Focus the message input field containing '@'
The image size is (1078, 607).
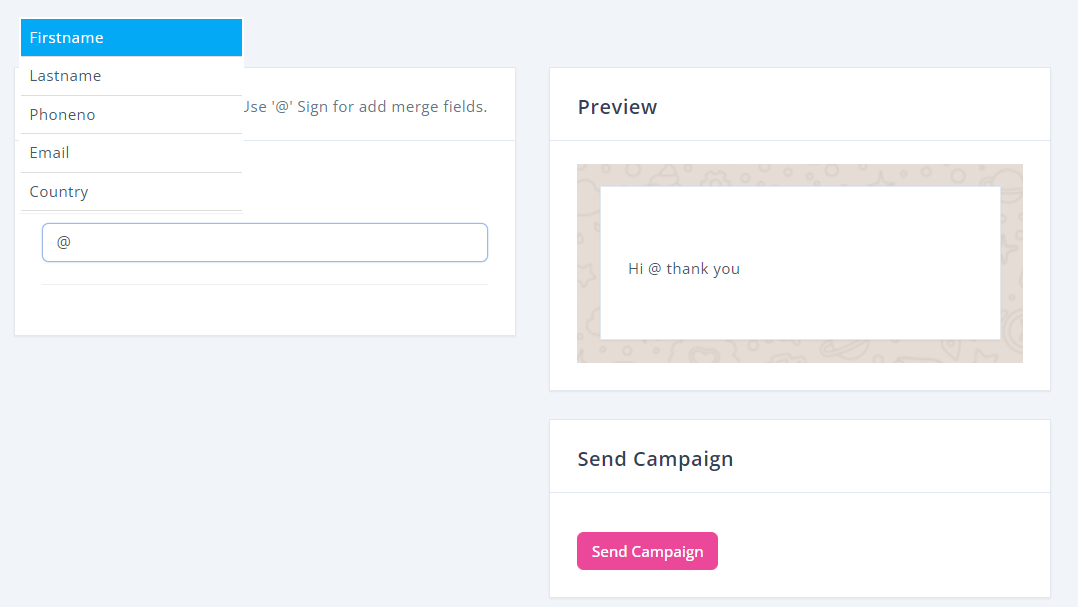265,243
